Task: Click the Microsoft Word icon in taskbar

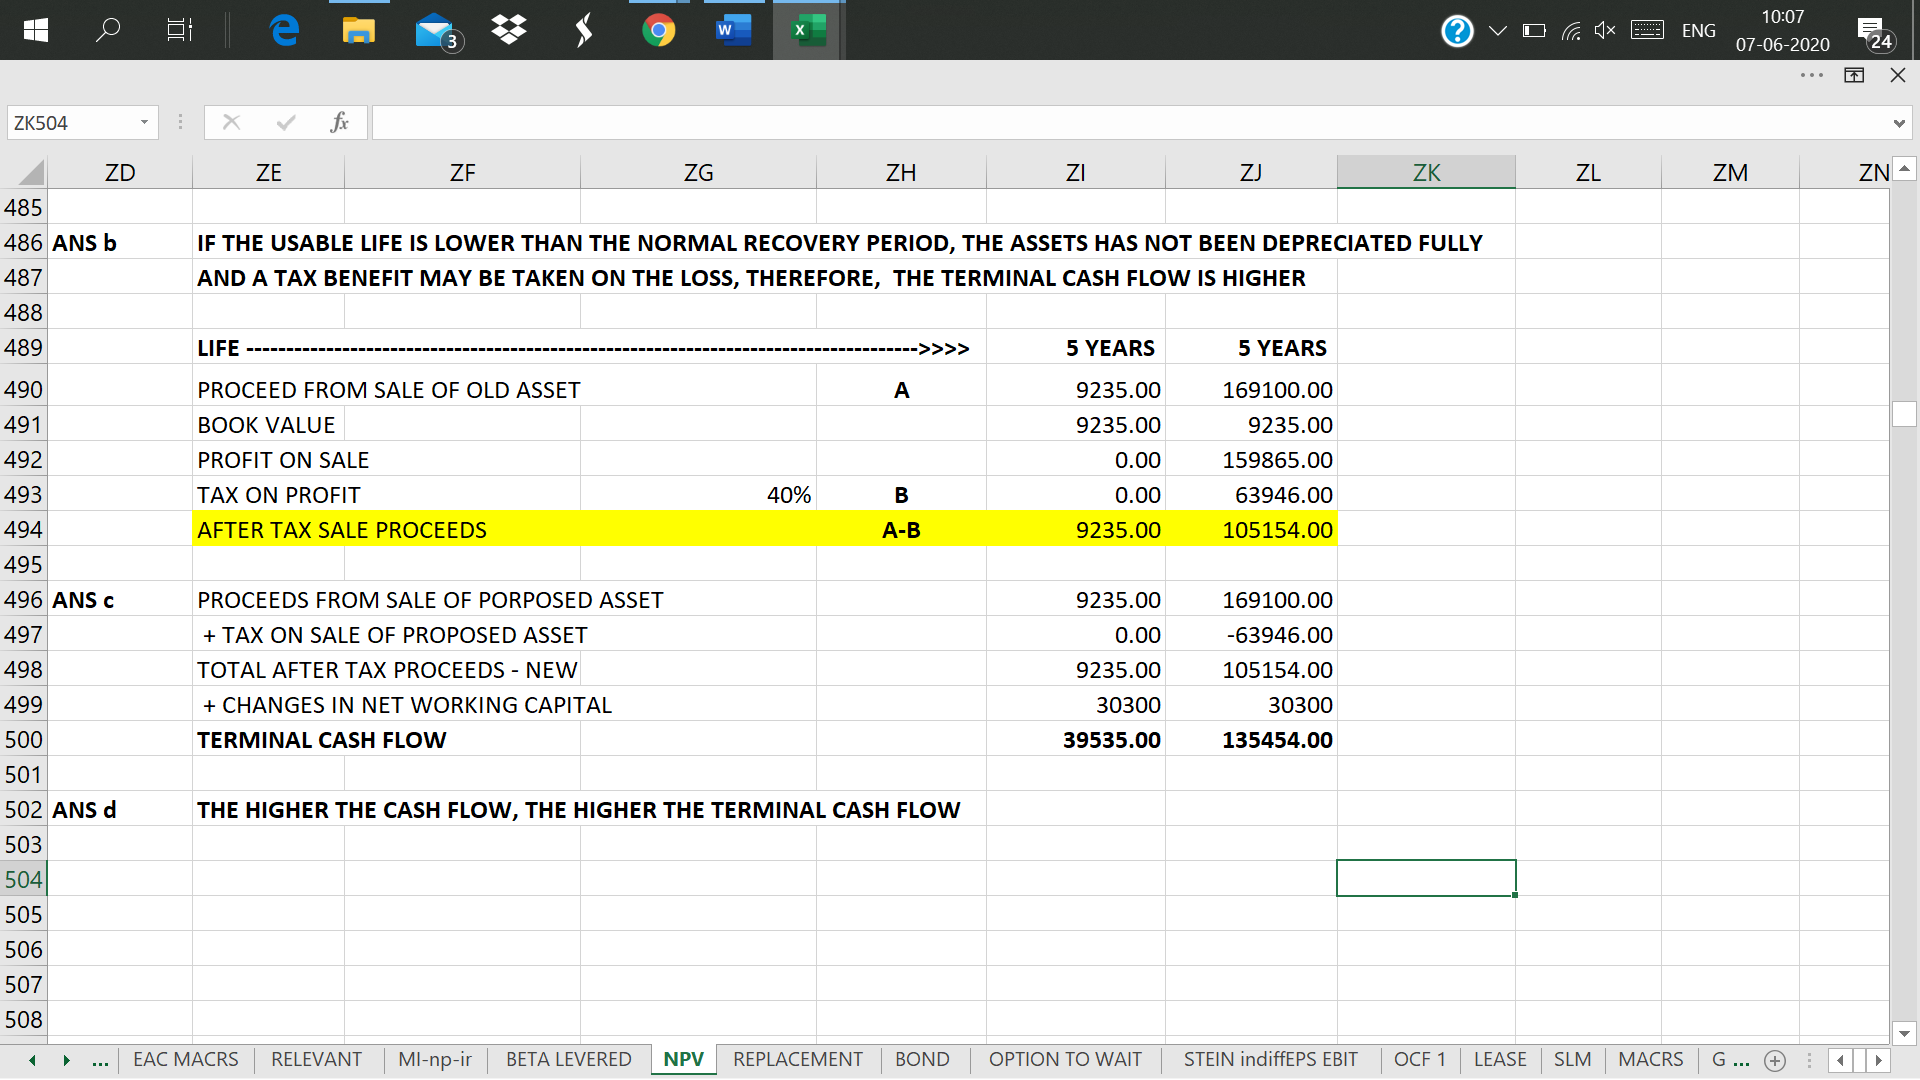Action: coord(732,30)
